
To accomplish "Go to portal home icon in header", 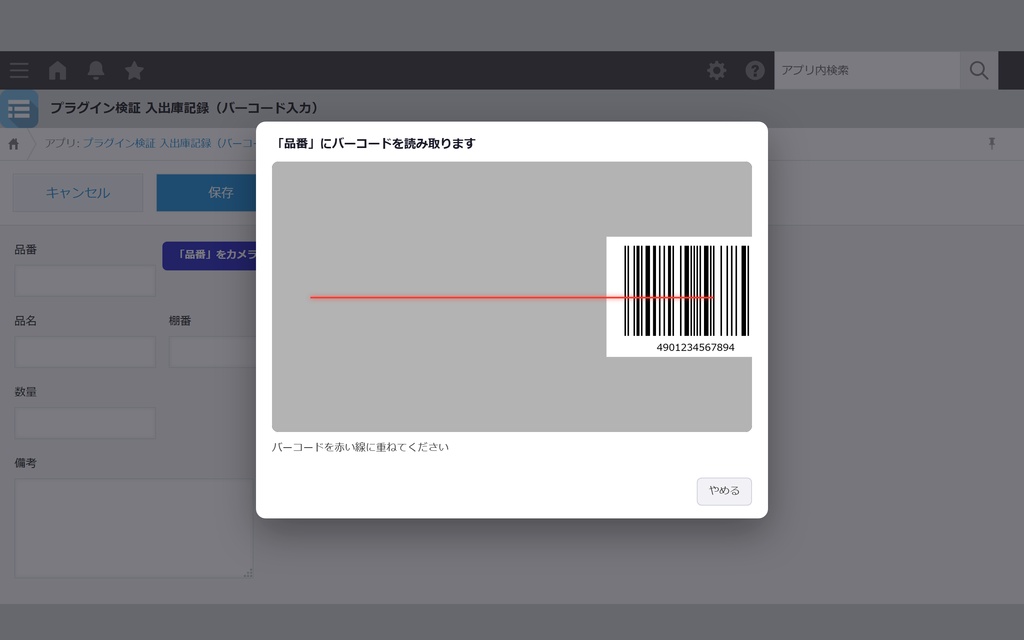I will click(57, 71).
